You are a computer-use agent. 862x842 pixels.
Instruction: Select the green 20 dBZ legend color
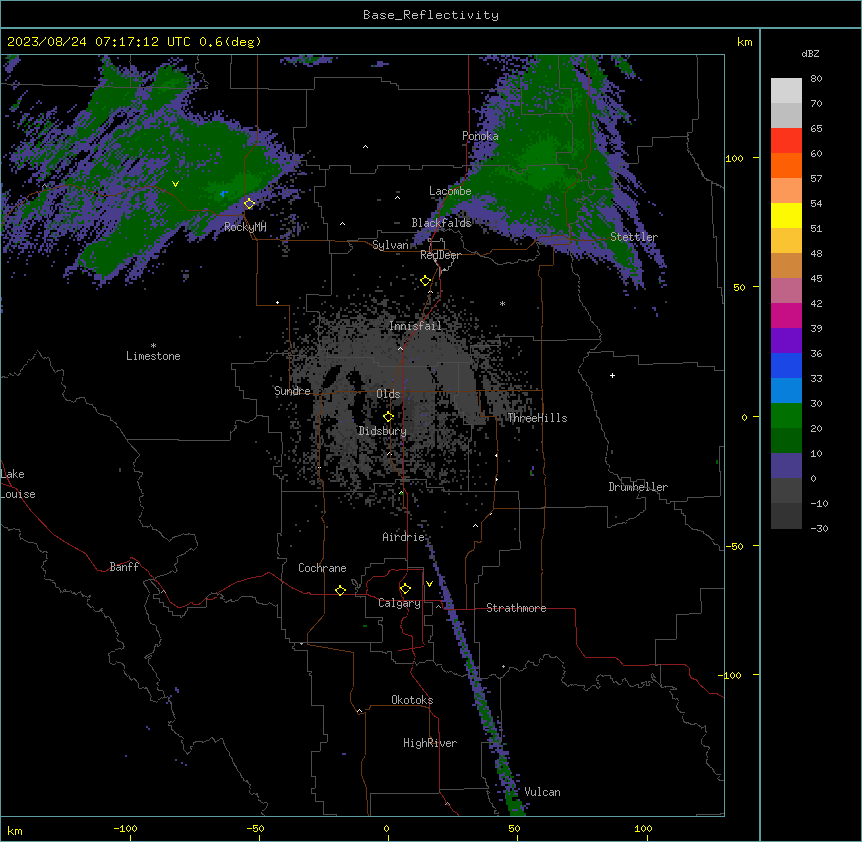[x=786, y=416]
